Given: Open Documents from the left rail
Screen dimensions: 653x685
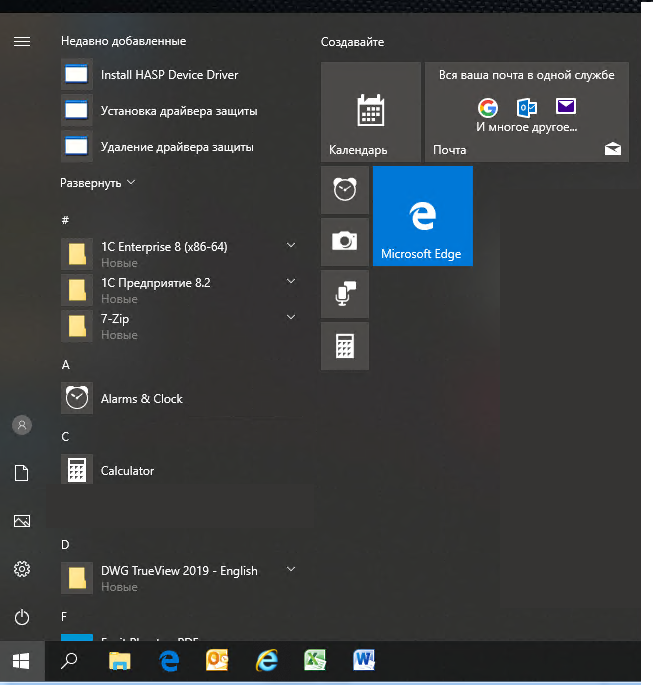Looking at the screenshot, I should click(22, 473).
